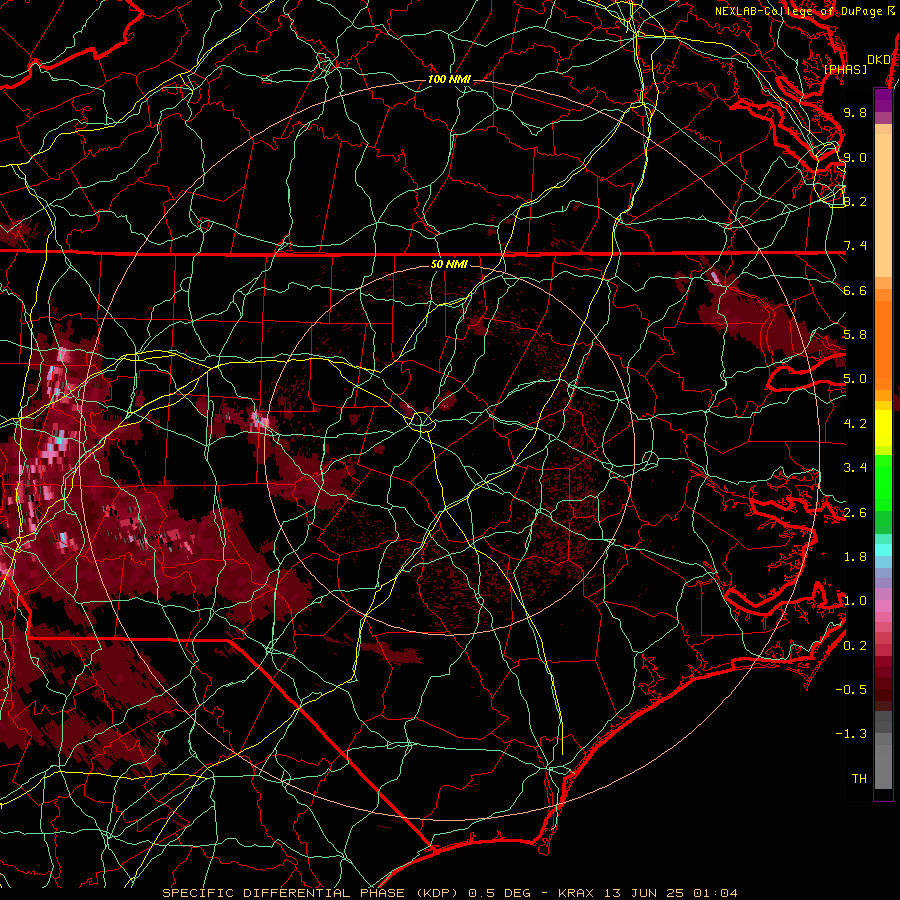Click the "TH" threshold label on the scale
The height and width of the screenshot is (900, 900).
(859, 779)
